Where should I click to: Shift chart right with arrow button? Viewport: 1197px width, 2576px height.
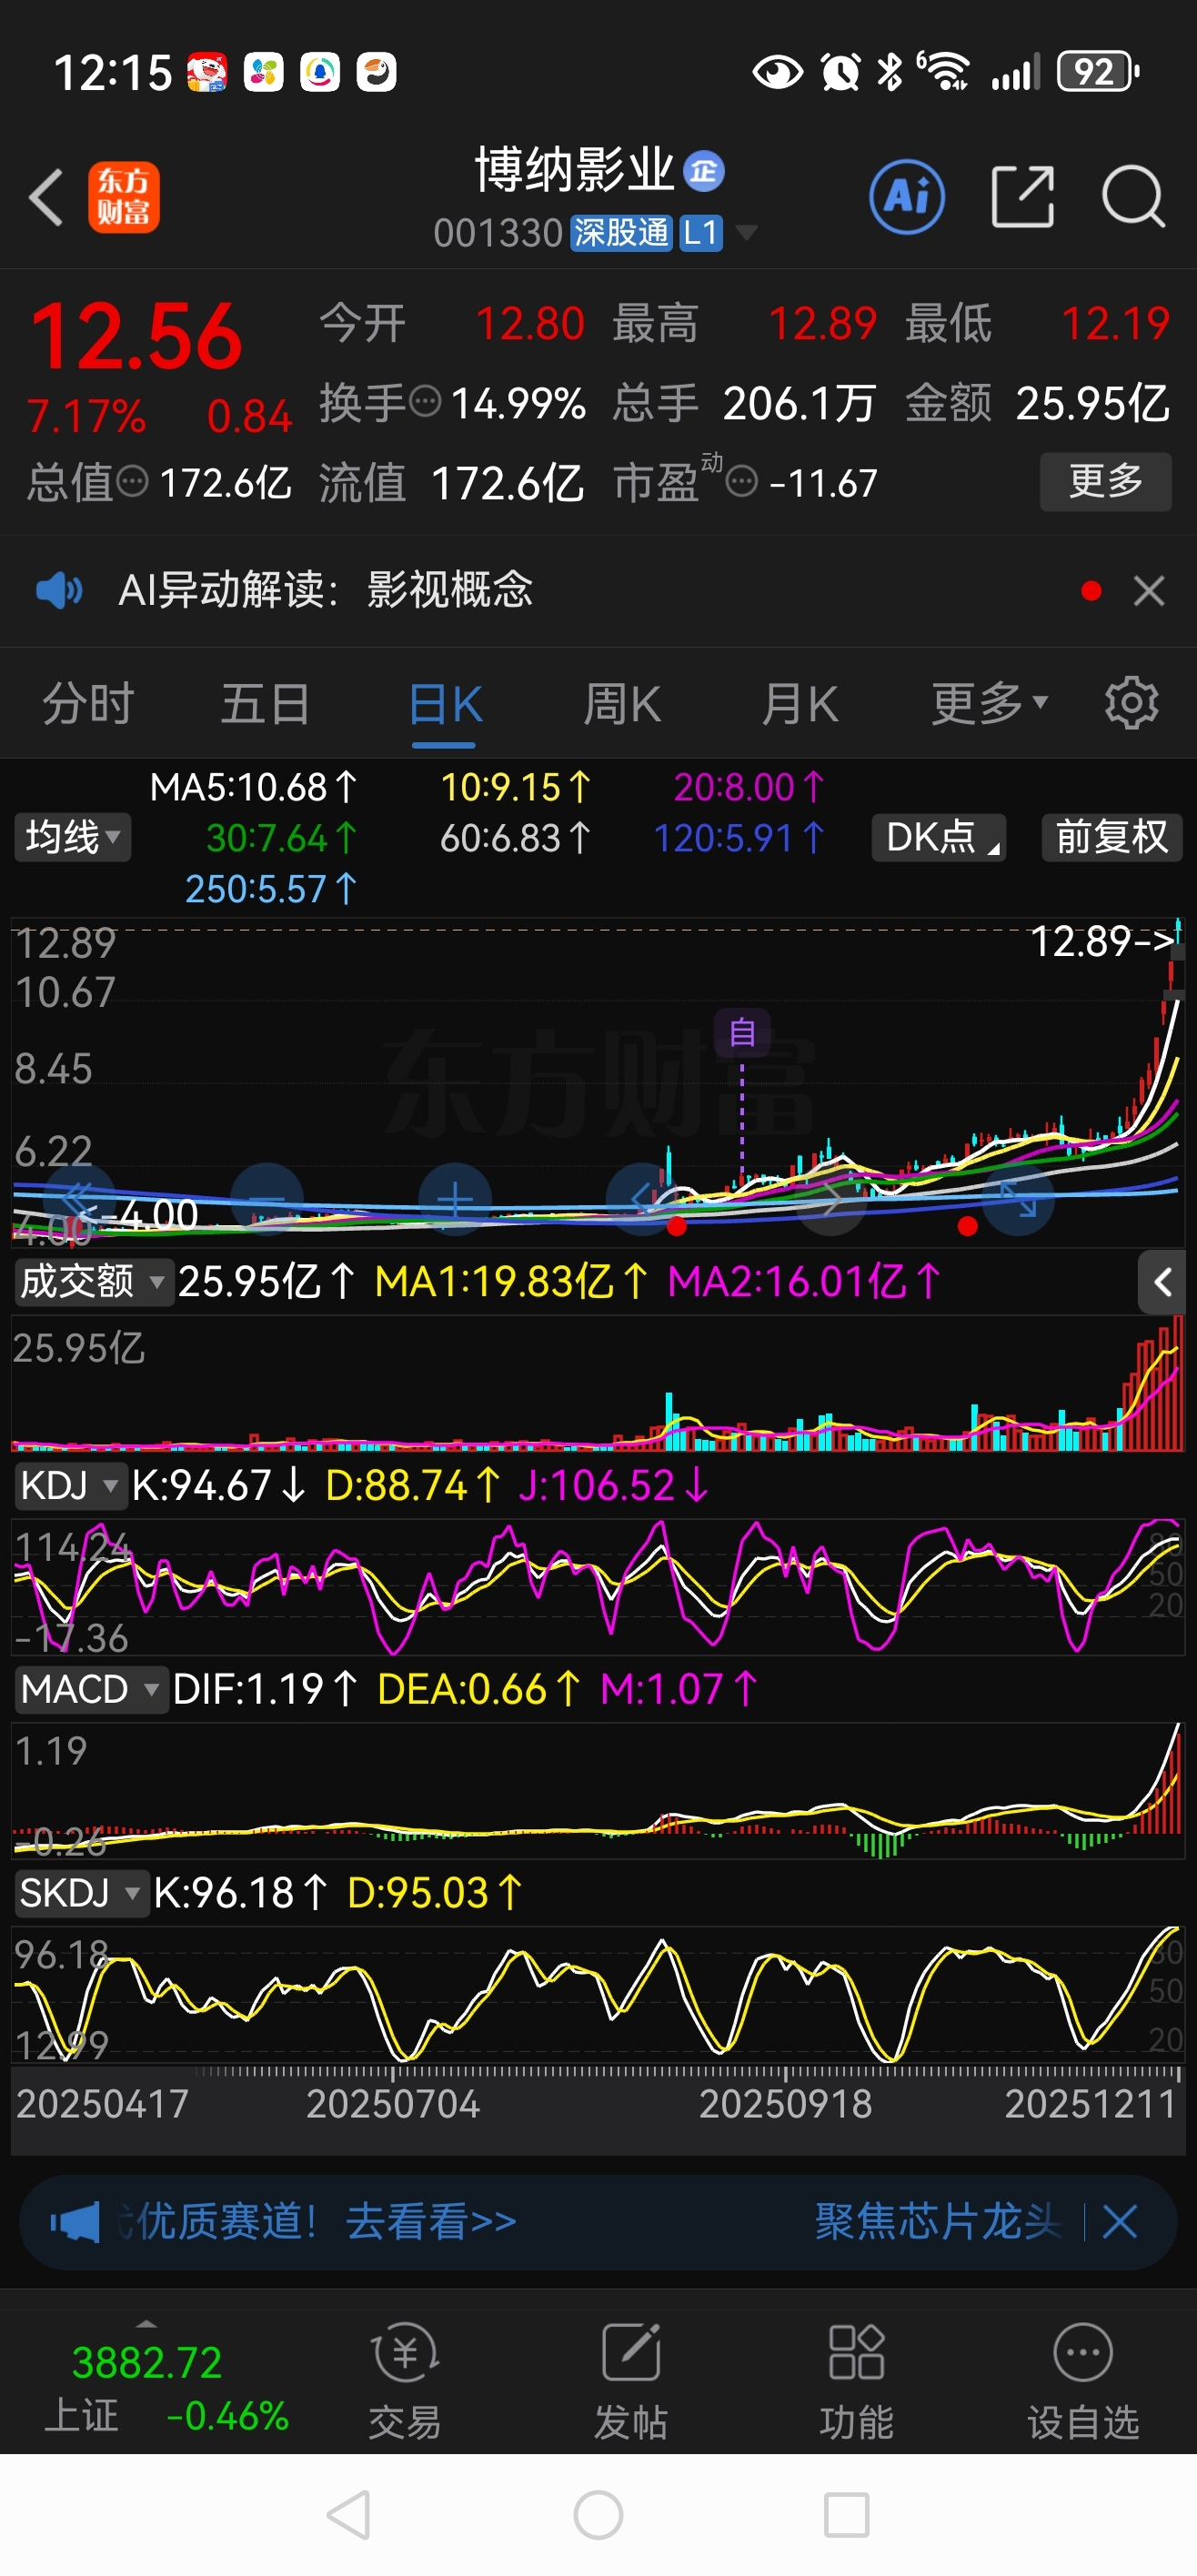(x=831, y=1199)
